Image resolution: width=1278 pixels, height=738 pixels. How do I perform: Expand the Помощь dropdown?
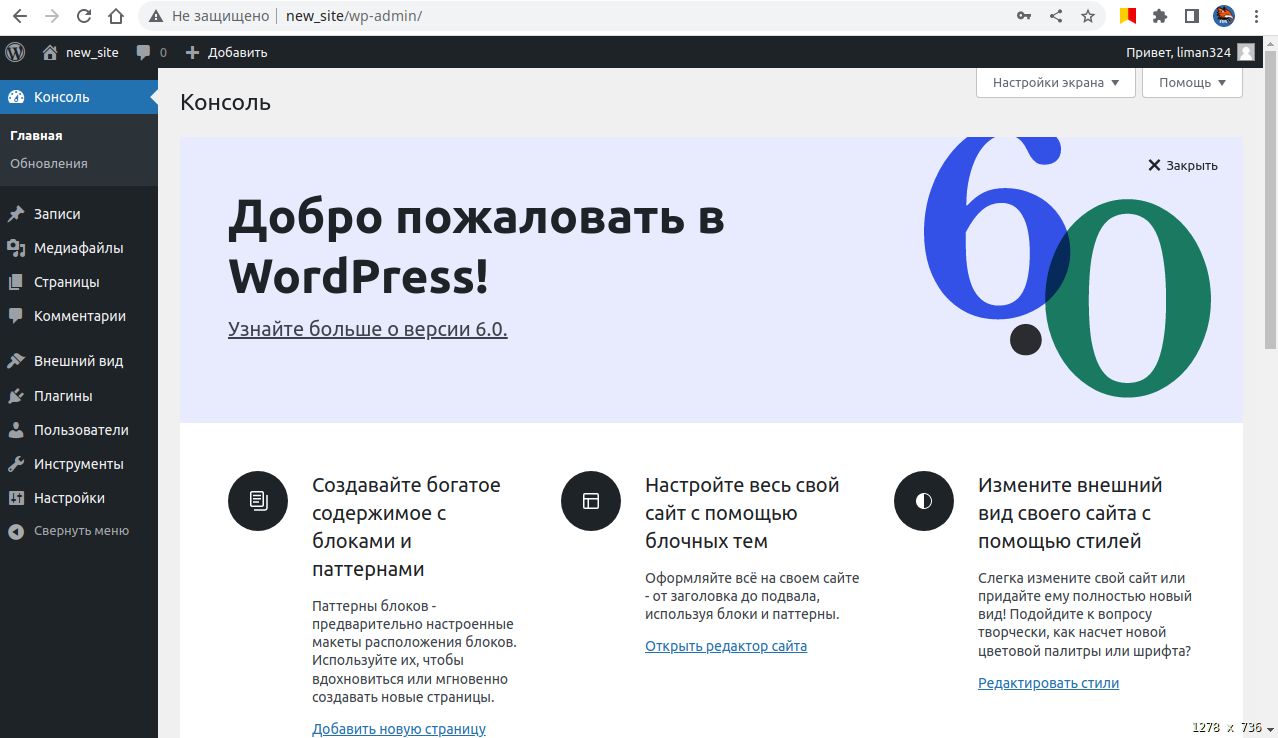[x=1192, y=83]
